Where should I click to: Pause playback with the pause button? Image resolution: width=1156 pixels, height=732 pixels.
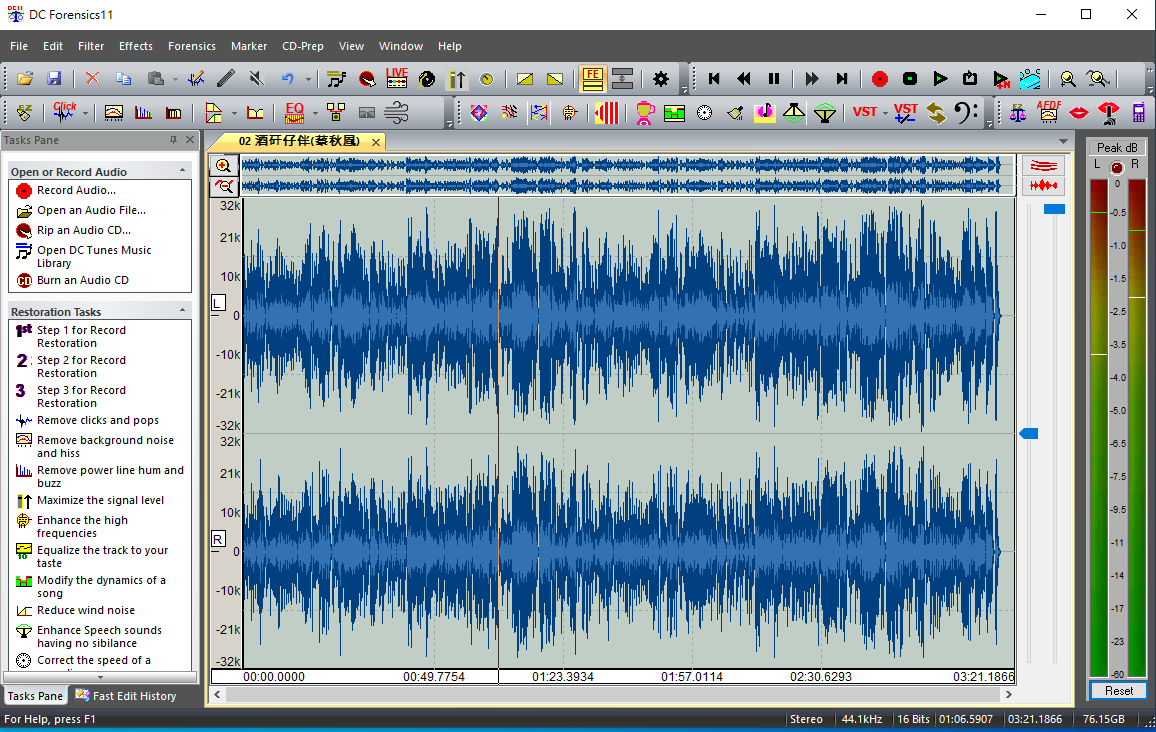pos(774,79)
